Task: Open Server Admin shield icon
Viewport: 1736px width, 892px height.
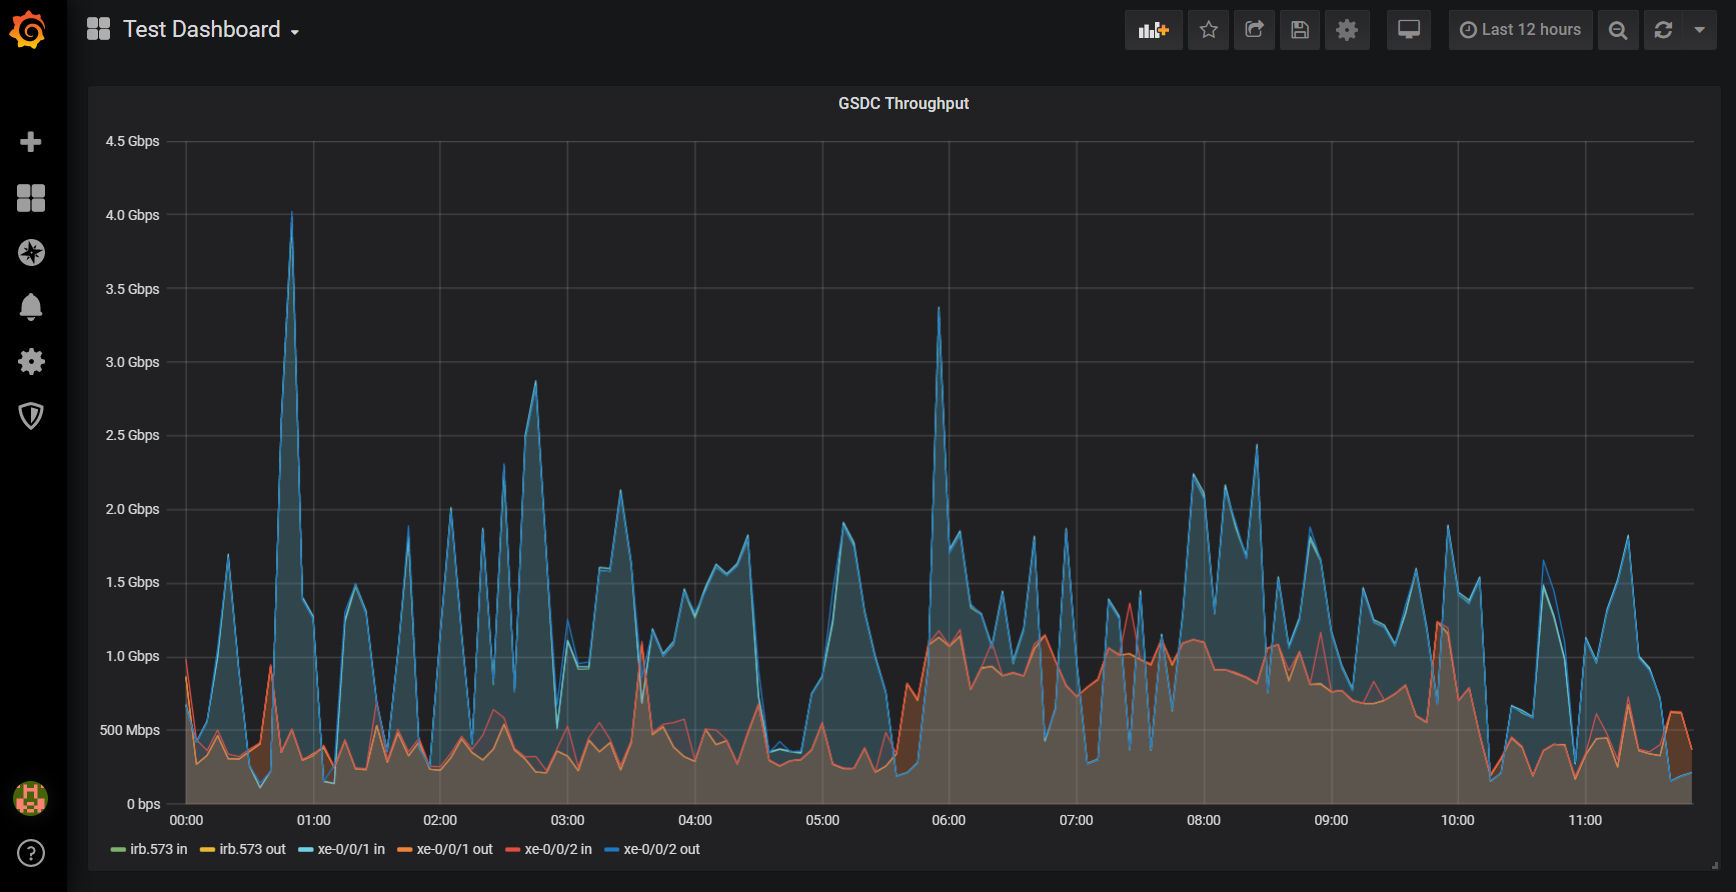Action: click(x=31, y=415)
